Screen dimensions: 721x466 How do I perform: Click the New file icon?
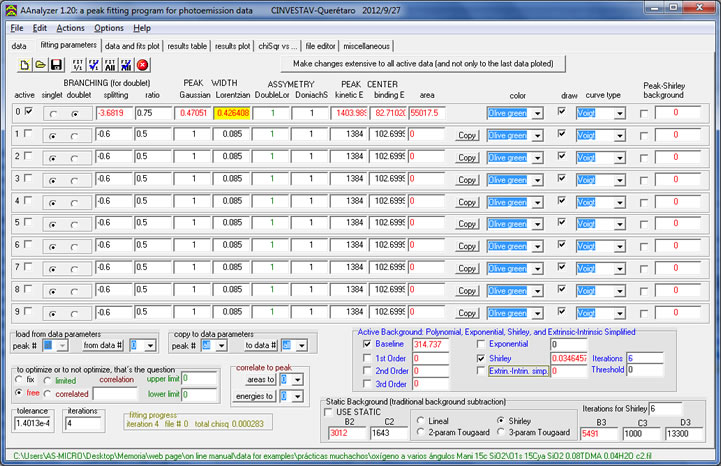pos(26,64)
